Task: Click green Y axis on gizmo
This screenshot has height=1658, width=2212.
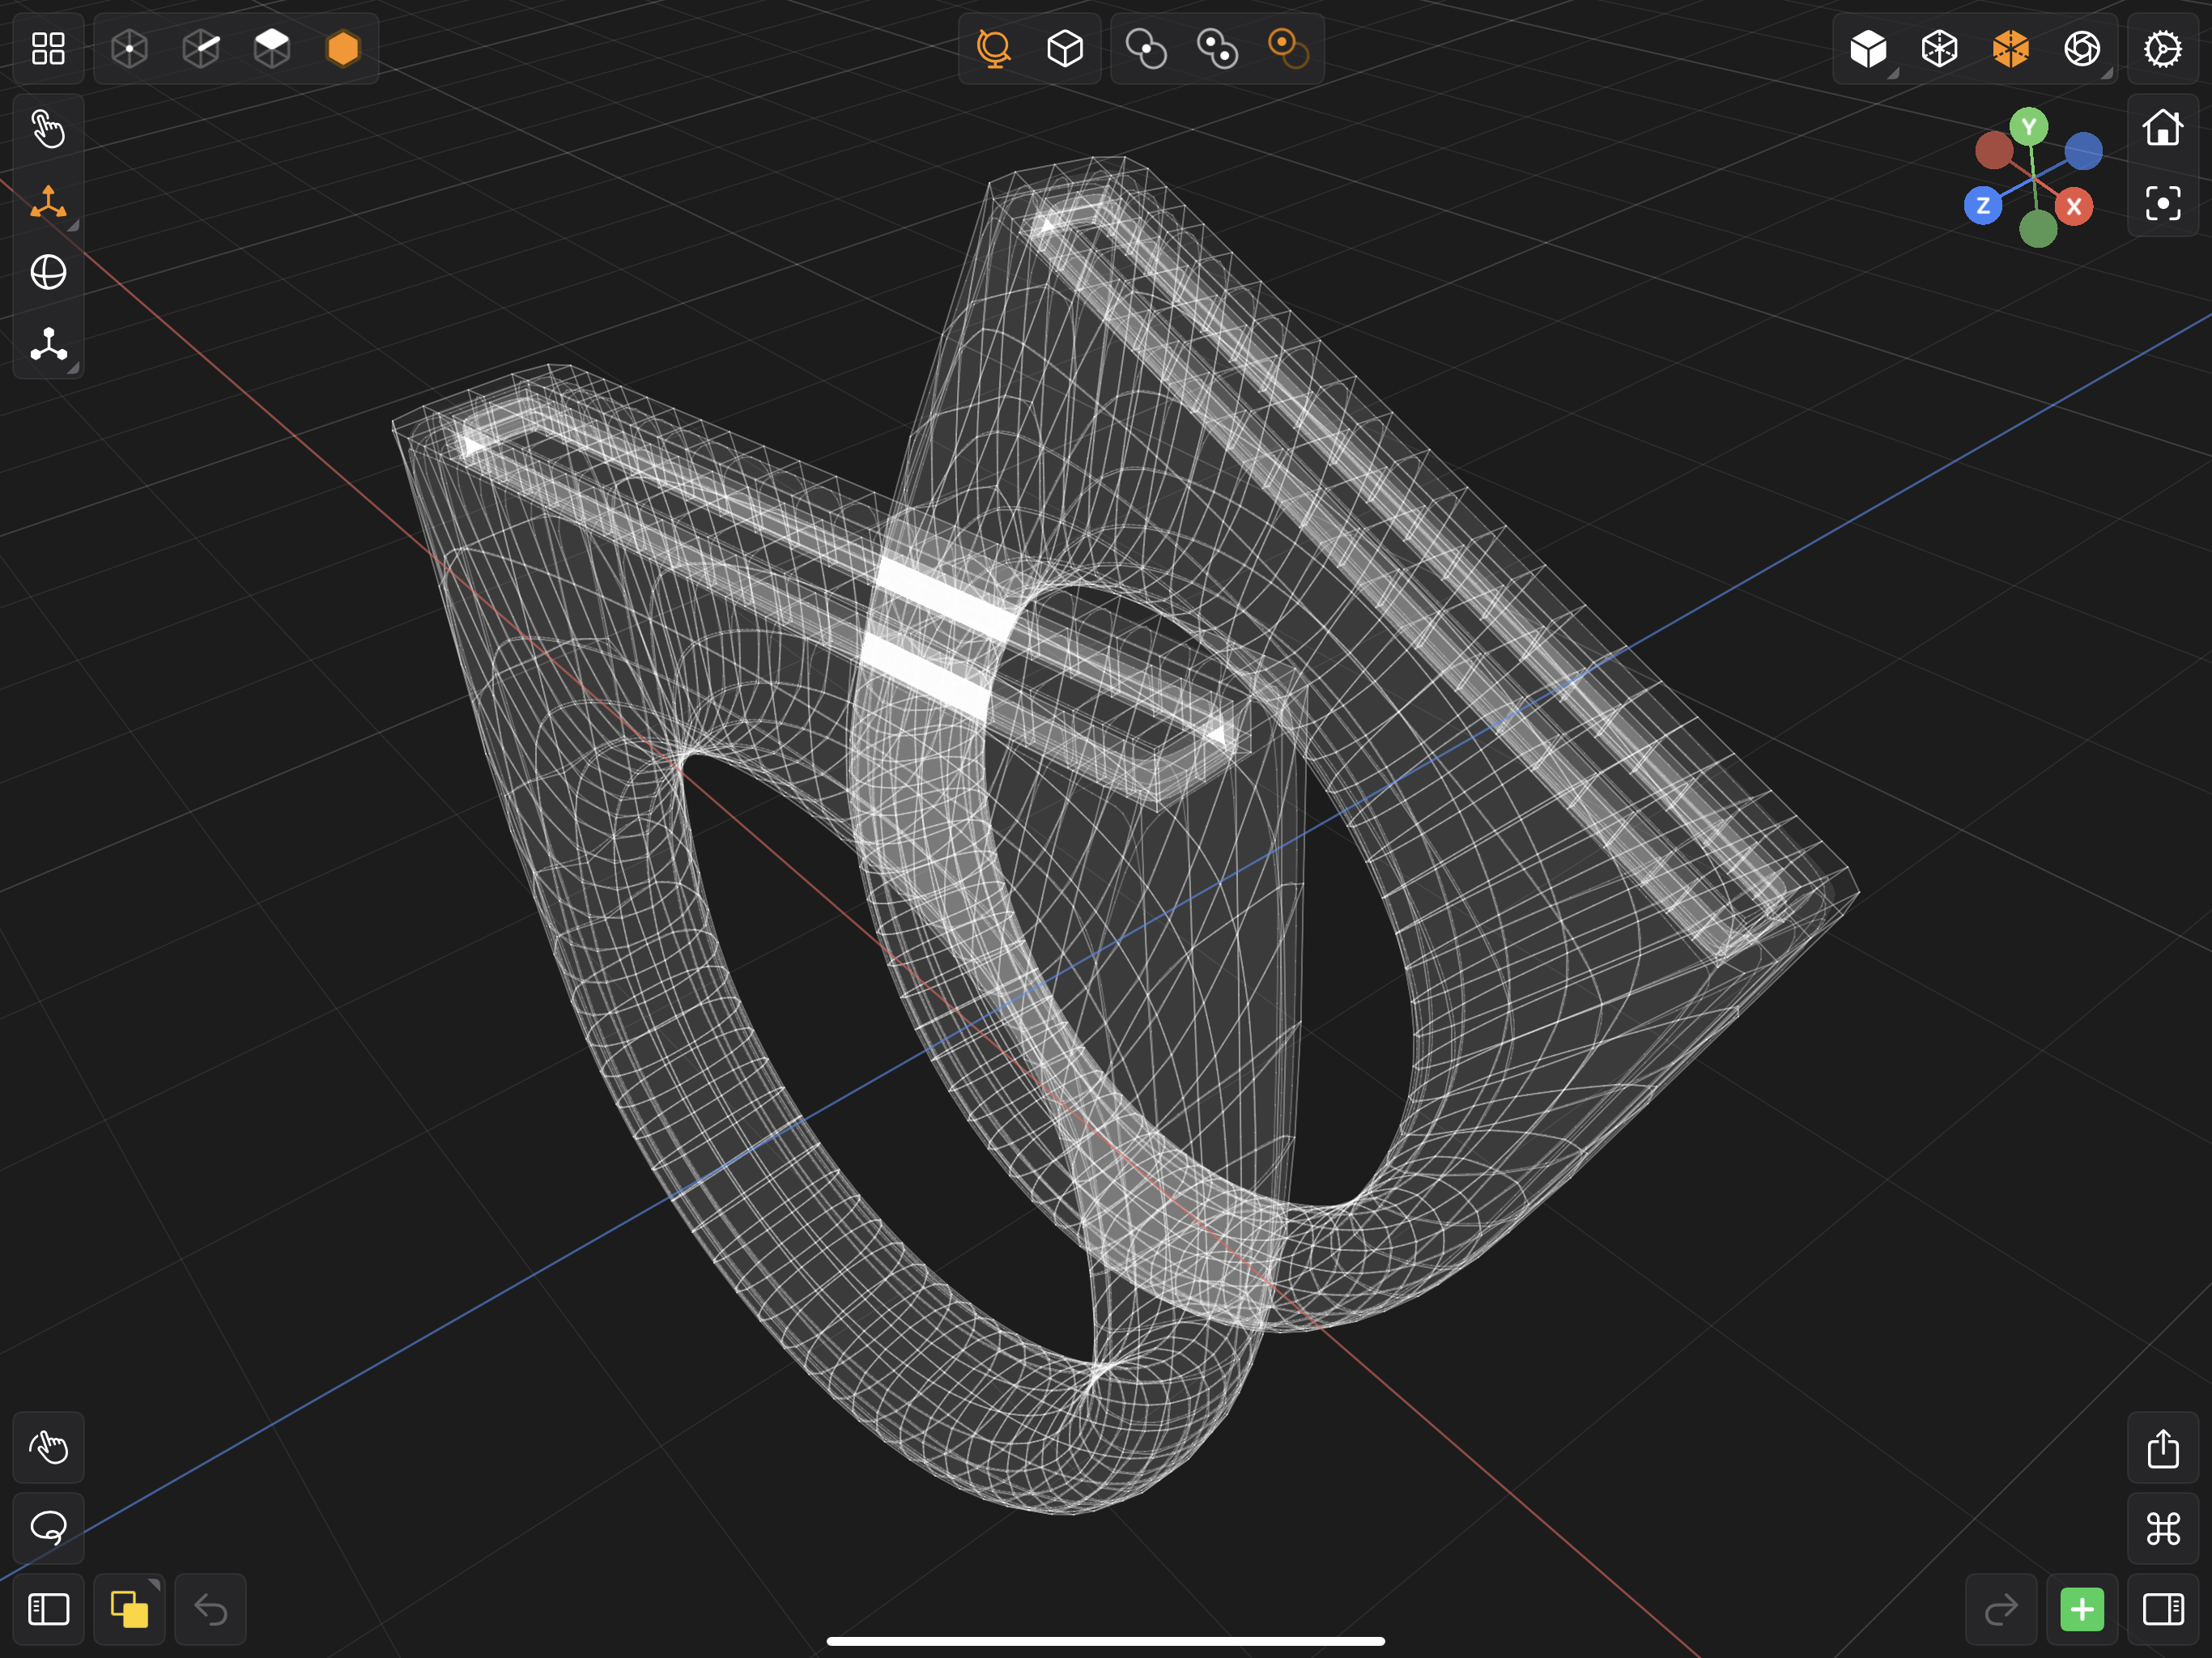Action: tap(2029, 127)
